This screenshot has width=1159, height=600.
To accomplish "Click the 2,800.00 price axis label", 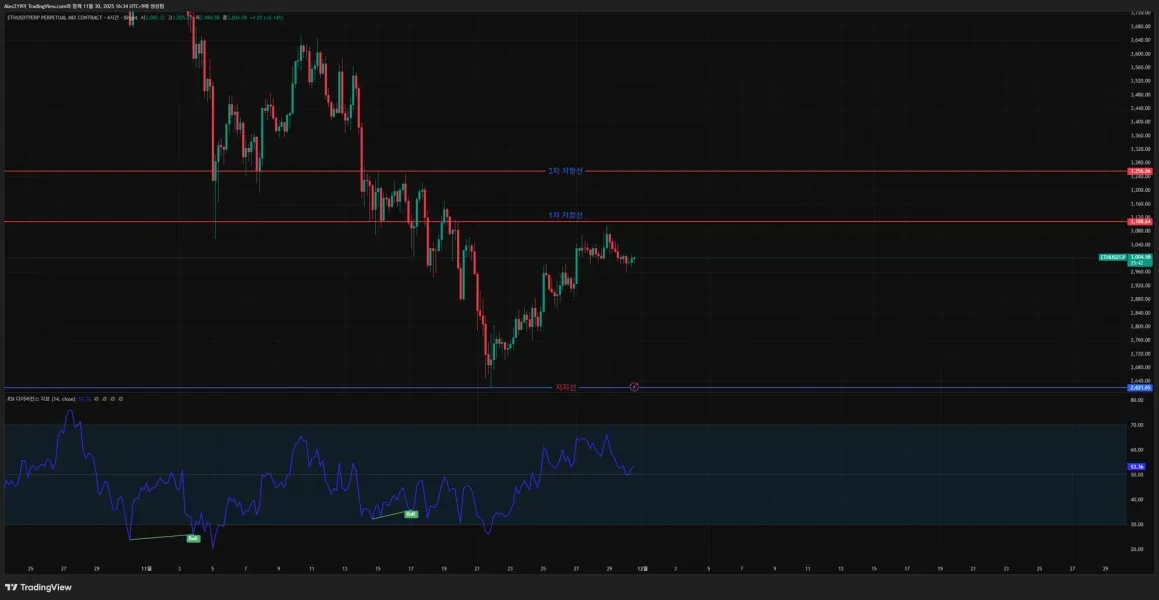I will [1141, 326].
